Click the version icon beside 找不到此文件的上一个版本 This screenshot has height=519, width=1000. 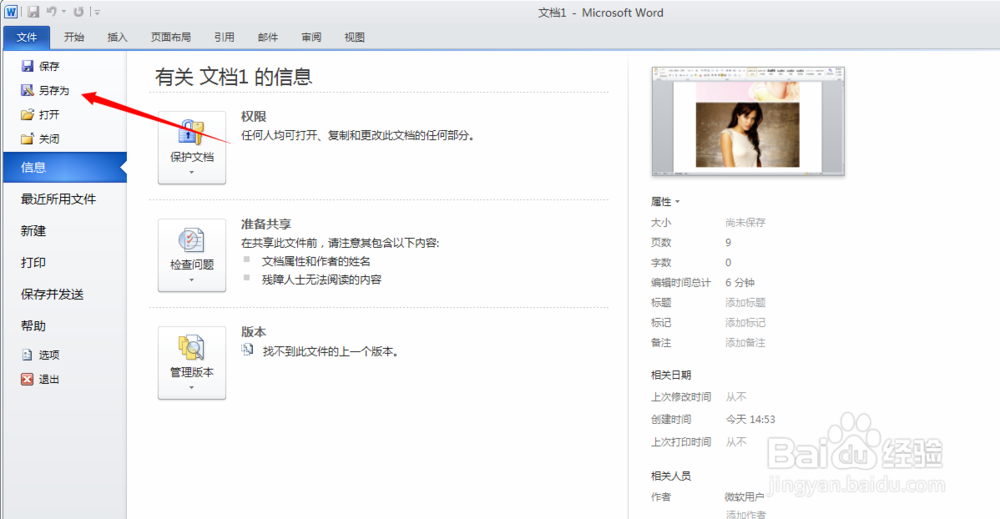[x=247, y=349]
